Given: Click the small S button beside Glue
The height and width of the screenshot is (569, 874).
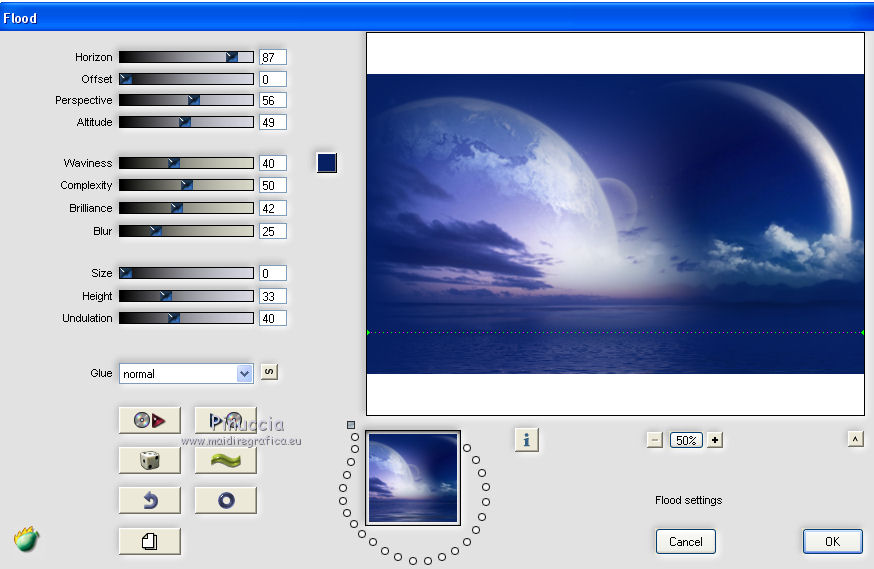Looking at the screenshot, I should [x=269, y=372].
